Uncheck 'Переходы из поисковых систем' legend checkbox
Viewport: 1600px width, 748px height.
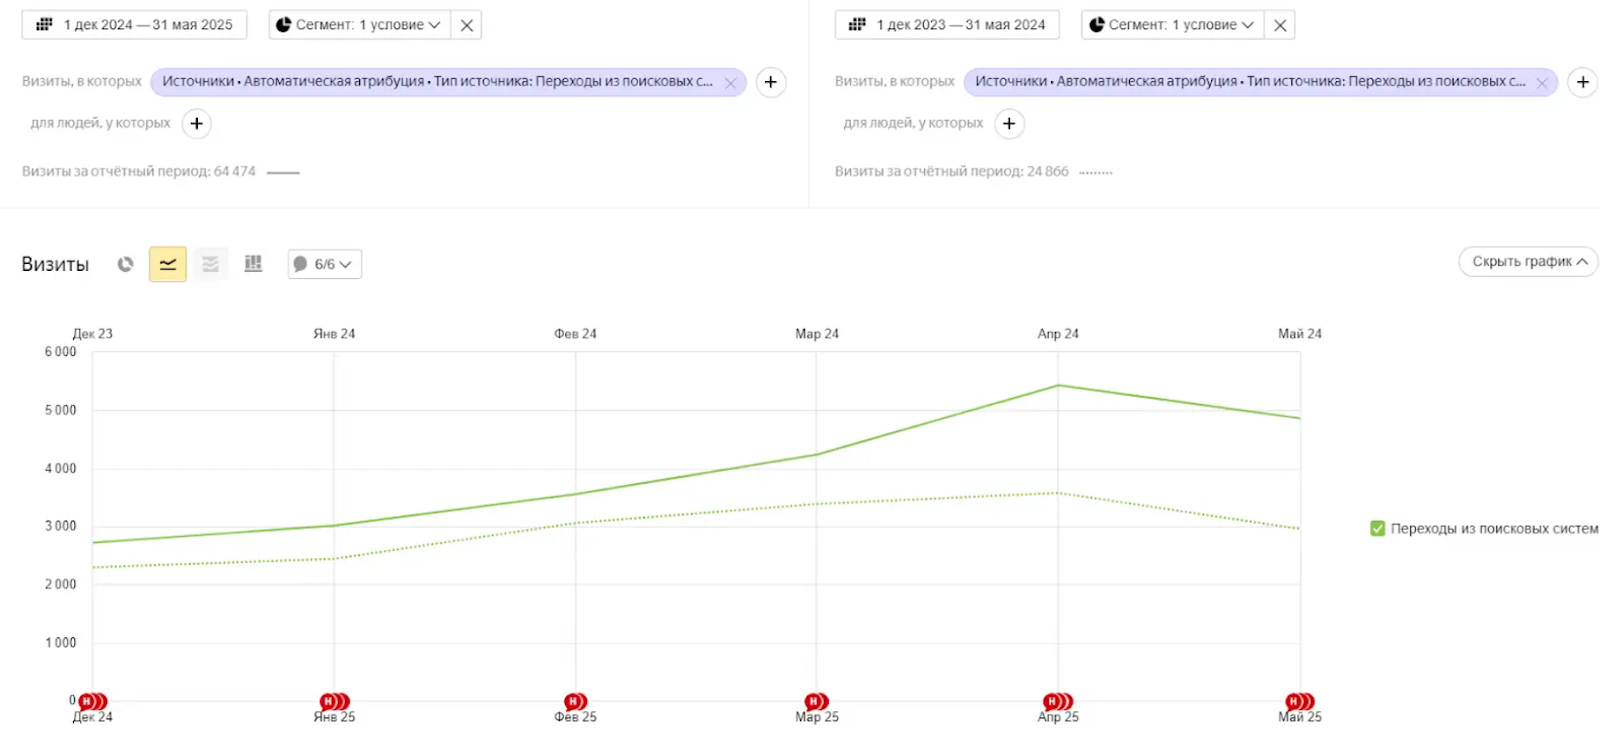pos(1377,528)
